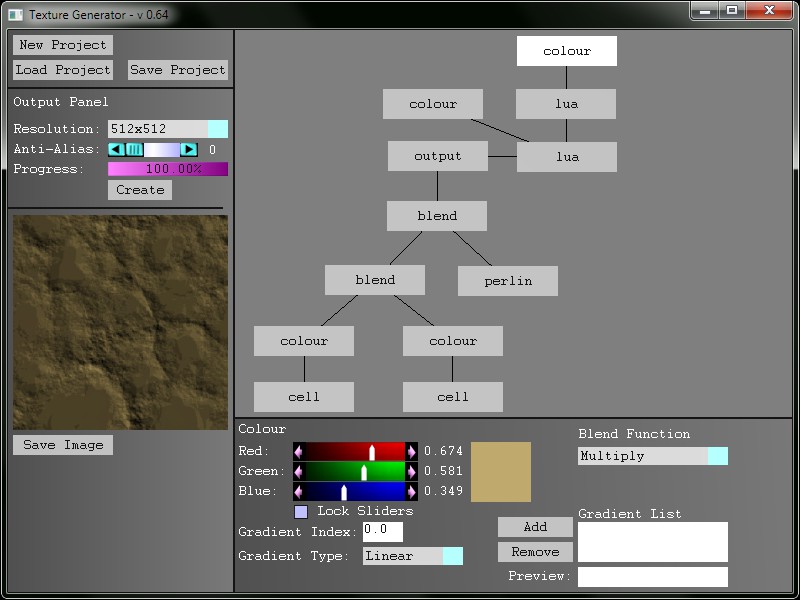Viewport: 800px width, 600px height.
Task: Click Create to generate the texture
Action: click(x=139, y=189)
